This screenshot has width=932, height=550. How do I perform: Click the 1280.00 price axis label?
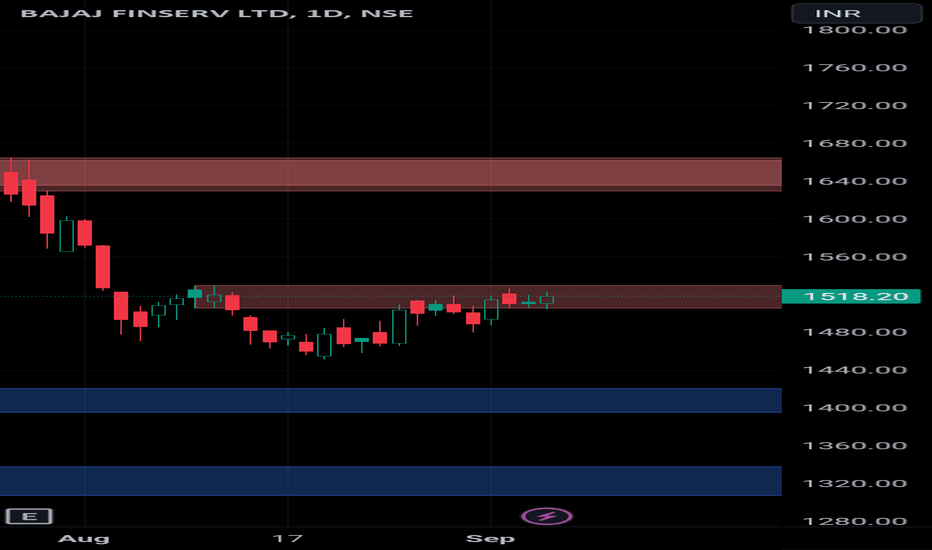pyautogui.click(x=855, y=521)
